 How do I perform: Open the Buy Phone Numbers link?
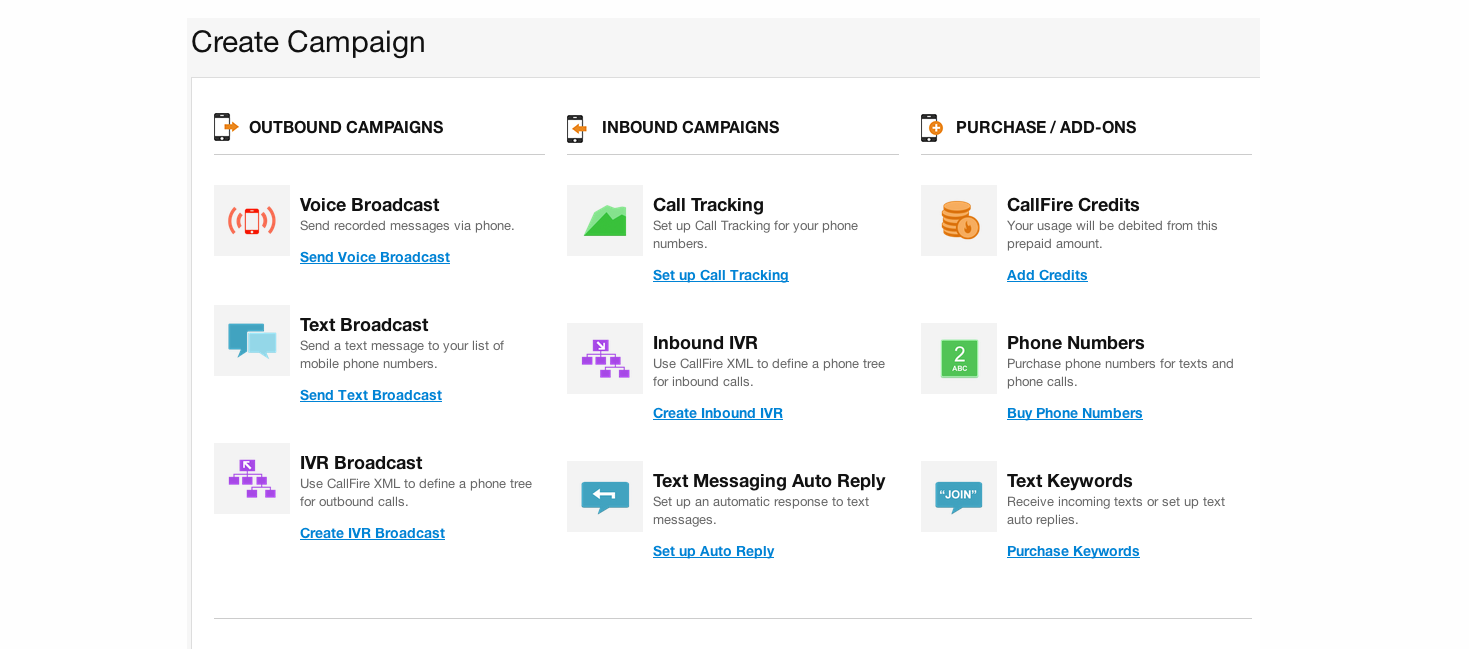point(1074,413)
